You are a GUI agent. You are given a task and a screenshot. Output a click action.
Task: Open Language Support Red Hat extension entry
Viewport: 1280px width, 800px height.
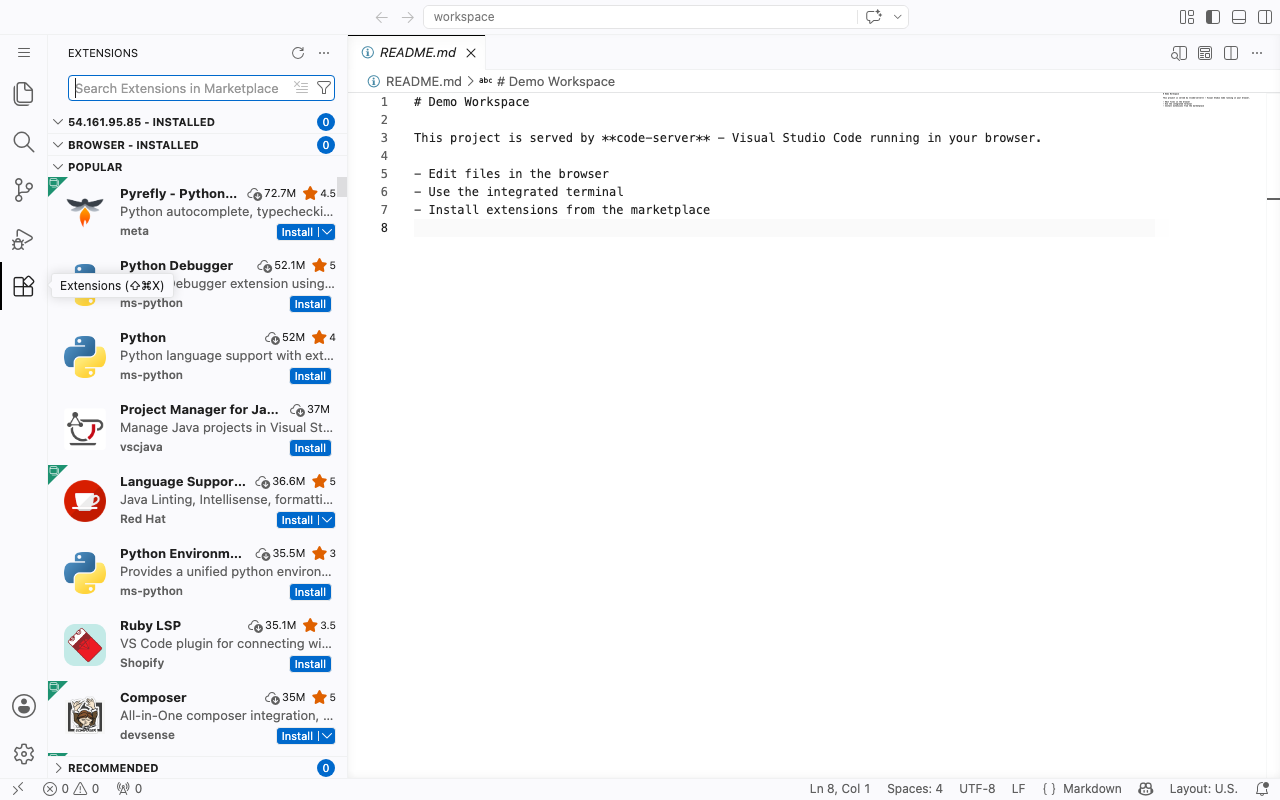pos(198,500)
